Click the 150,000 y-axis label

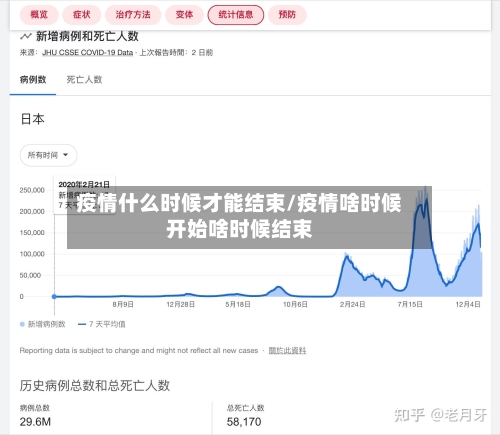pyautogui.click(x=32, y=233)
